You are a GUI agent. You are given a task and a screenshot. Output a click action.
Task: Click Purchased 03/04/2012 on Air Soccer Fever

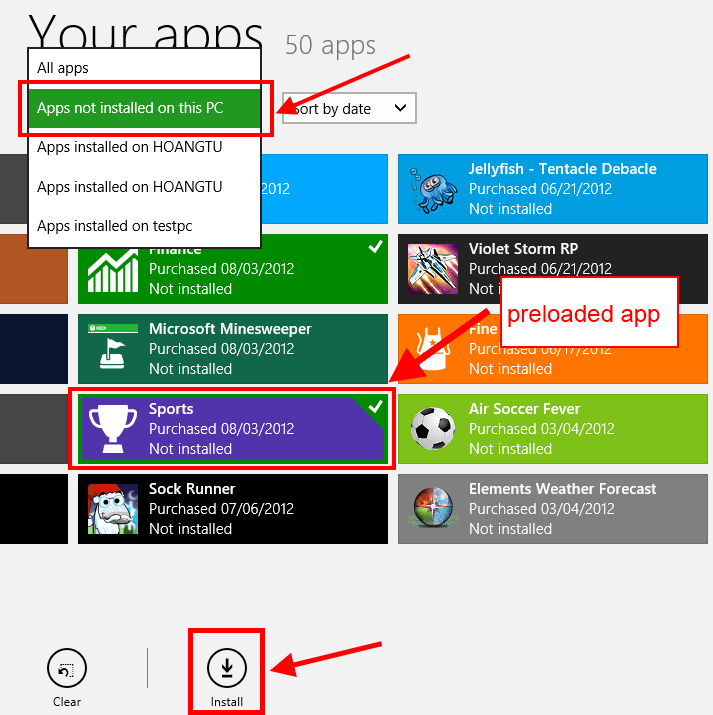click(x=542, y=429)
